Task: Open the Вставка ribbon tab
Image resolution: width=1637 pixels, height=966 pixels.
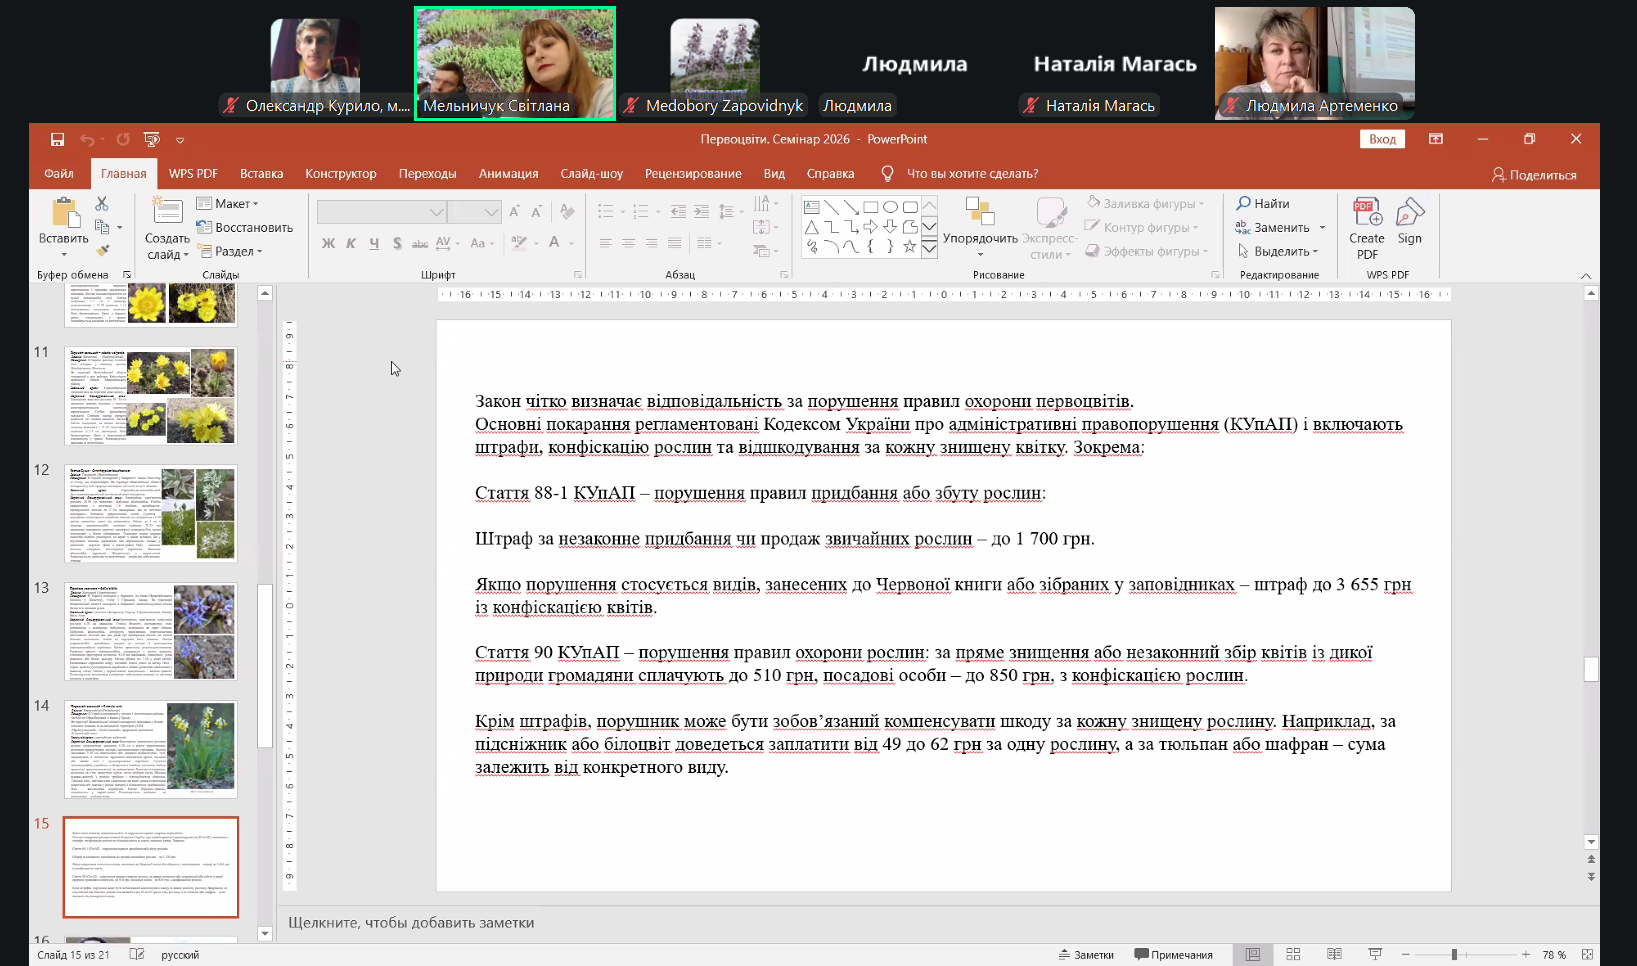Action: 261,174
